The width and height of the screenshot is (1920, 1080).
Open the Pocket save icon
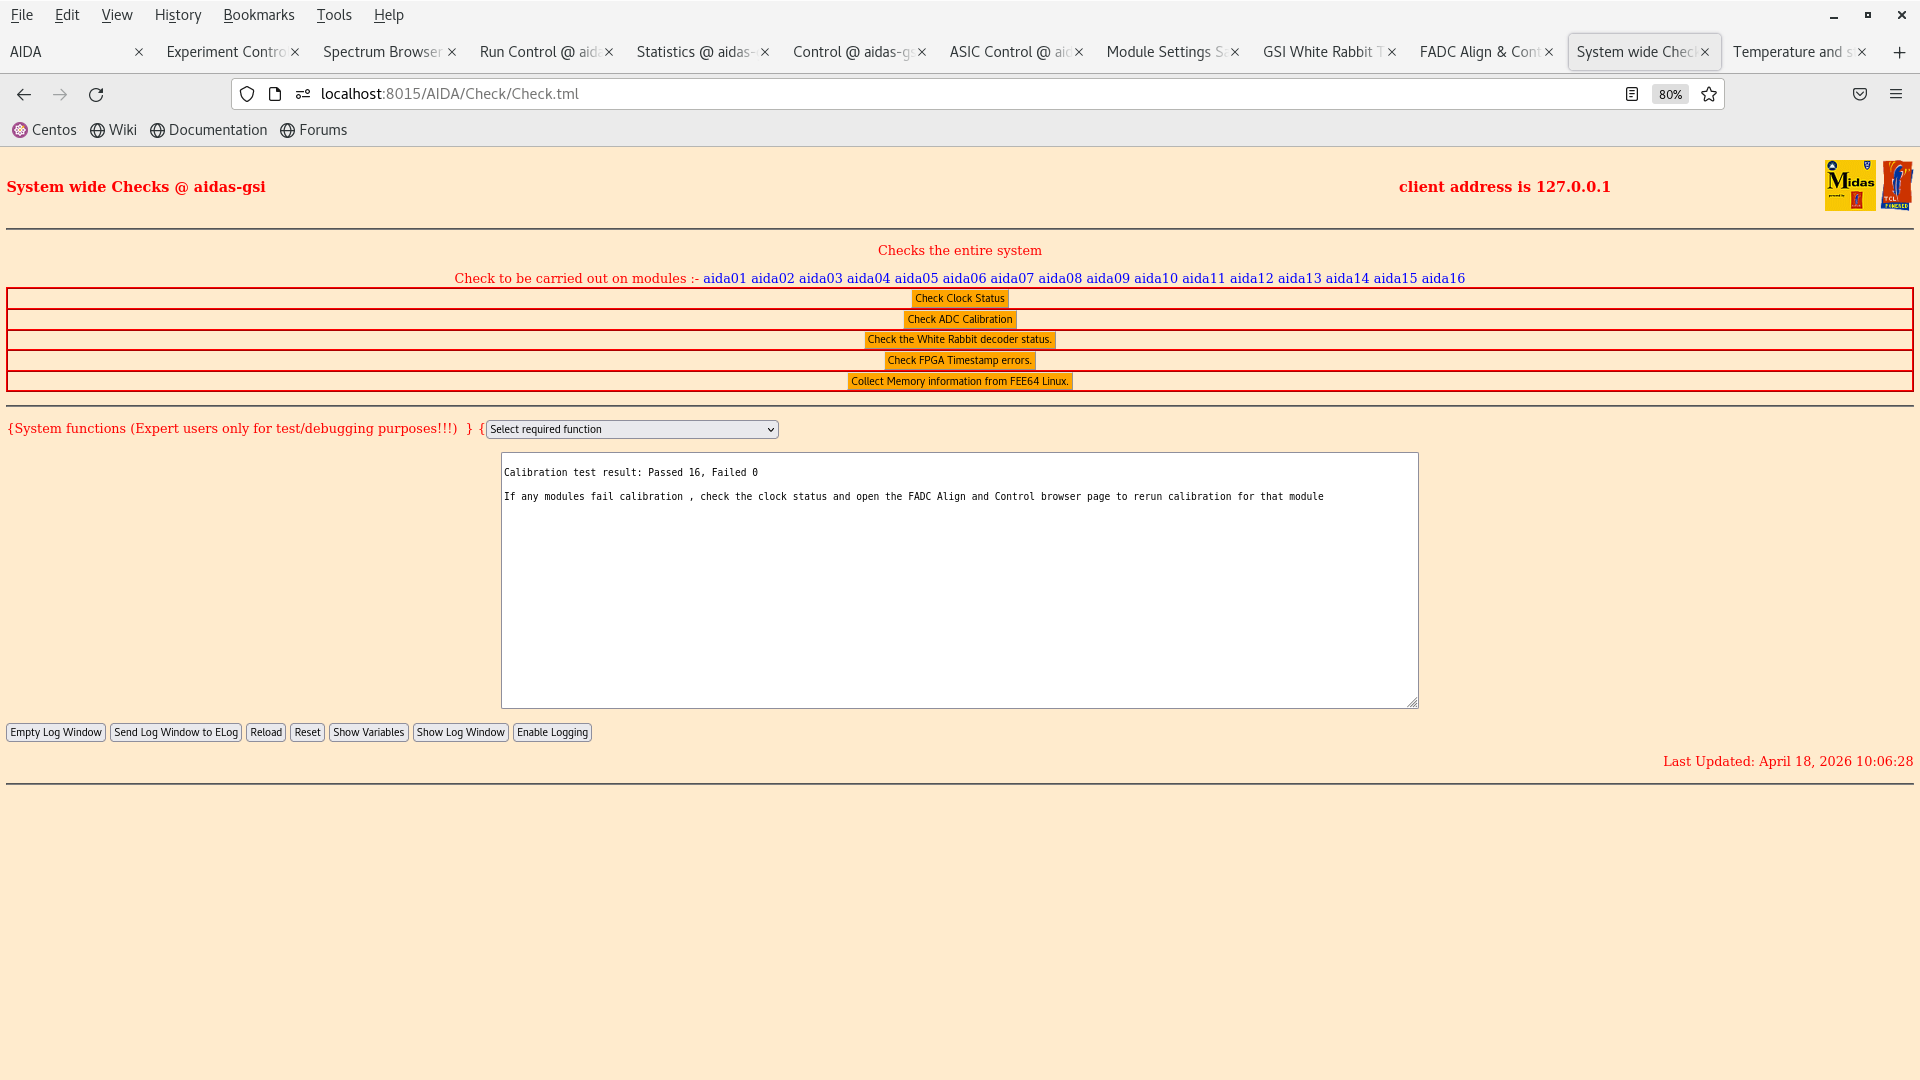tap(1860, 94)
